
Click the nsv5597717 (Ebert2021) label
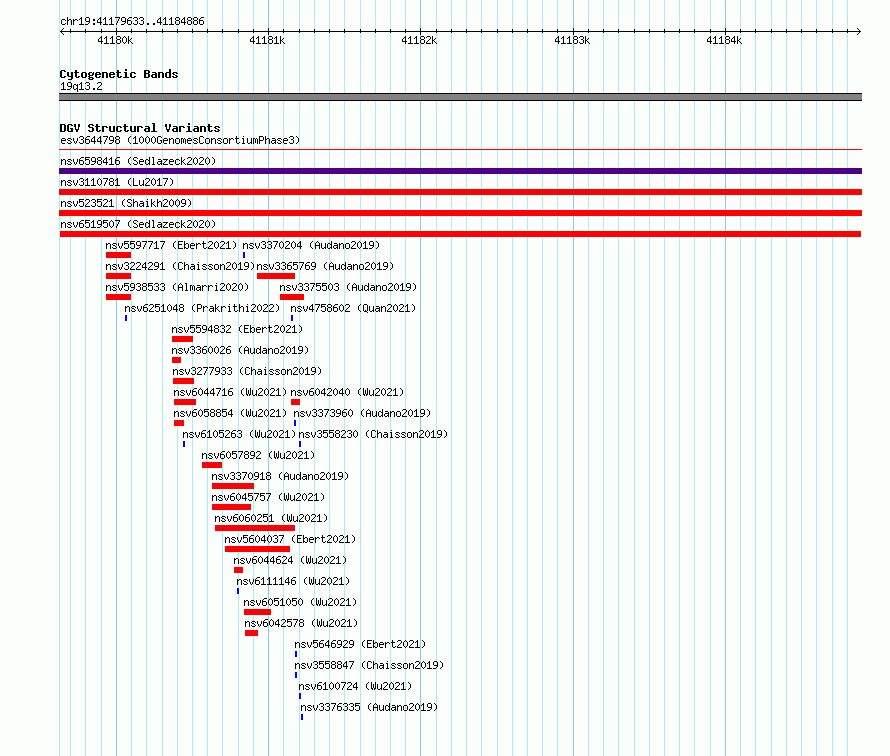point(171,245)
